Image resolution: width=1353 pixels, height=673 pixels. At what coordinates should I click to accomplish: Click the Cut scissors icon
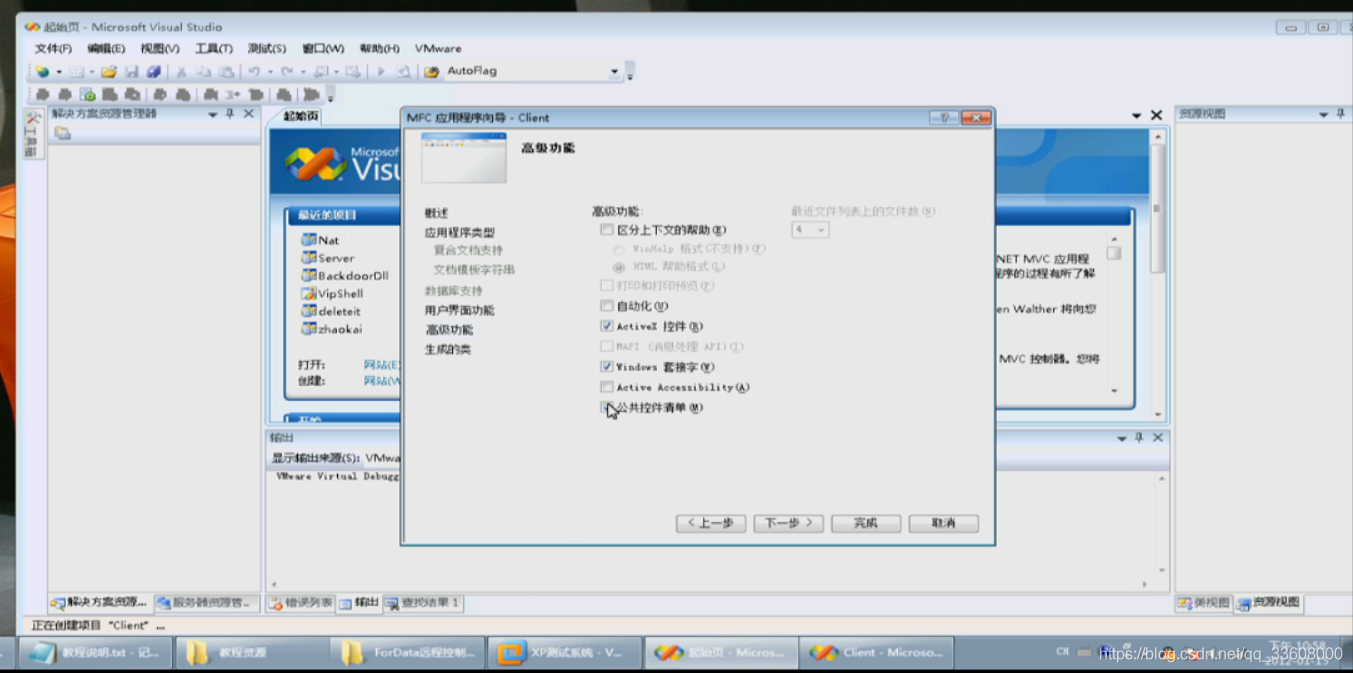point(181,72)
